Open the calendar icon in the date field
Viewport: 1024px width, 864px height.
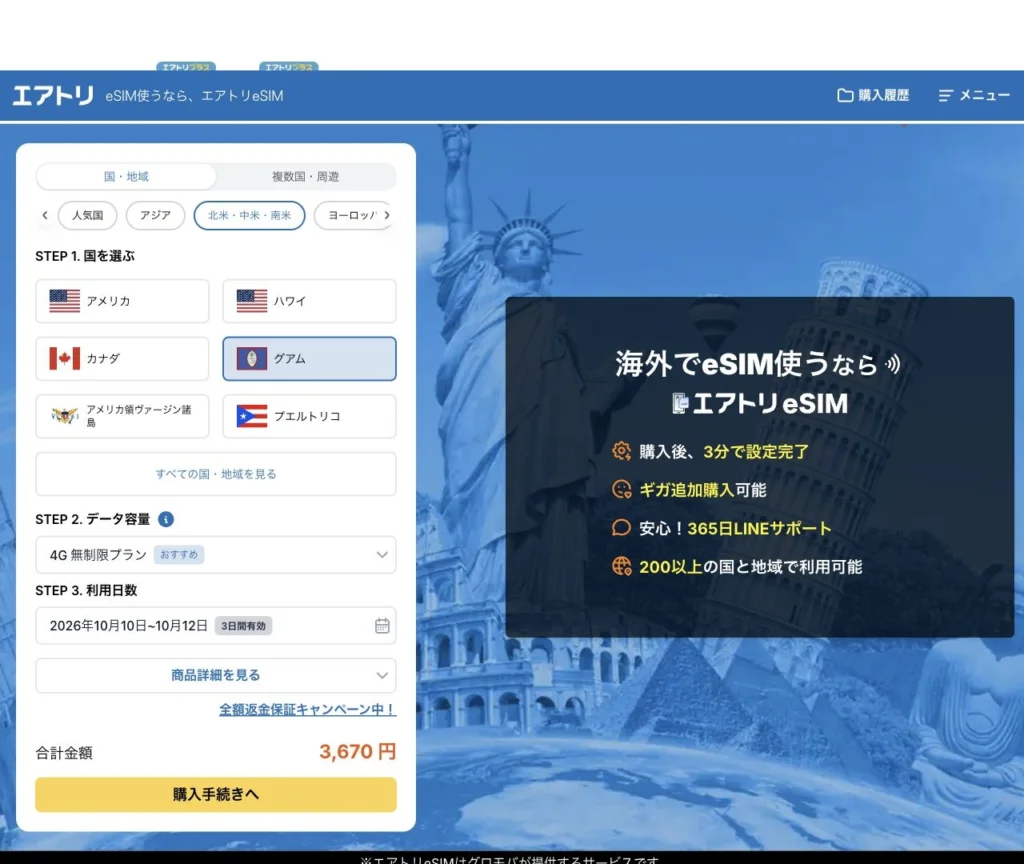tap(383, 626)
